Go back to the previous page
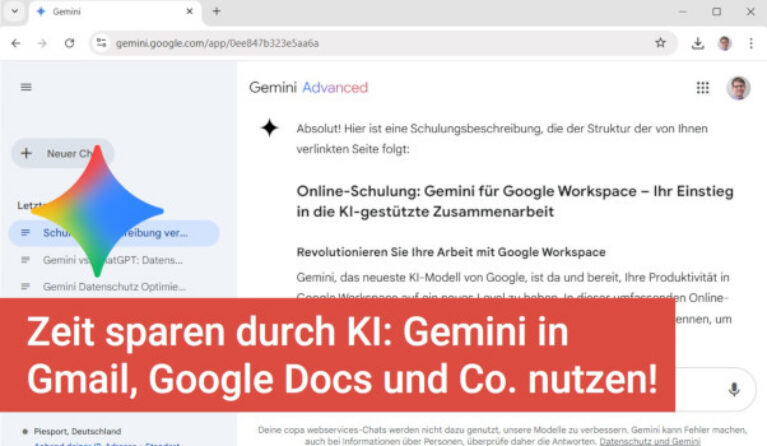This screenshot has width=767, height=446. point(16,43)
